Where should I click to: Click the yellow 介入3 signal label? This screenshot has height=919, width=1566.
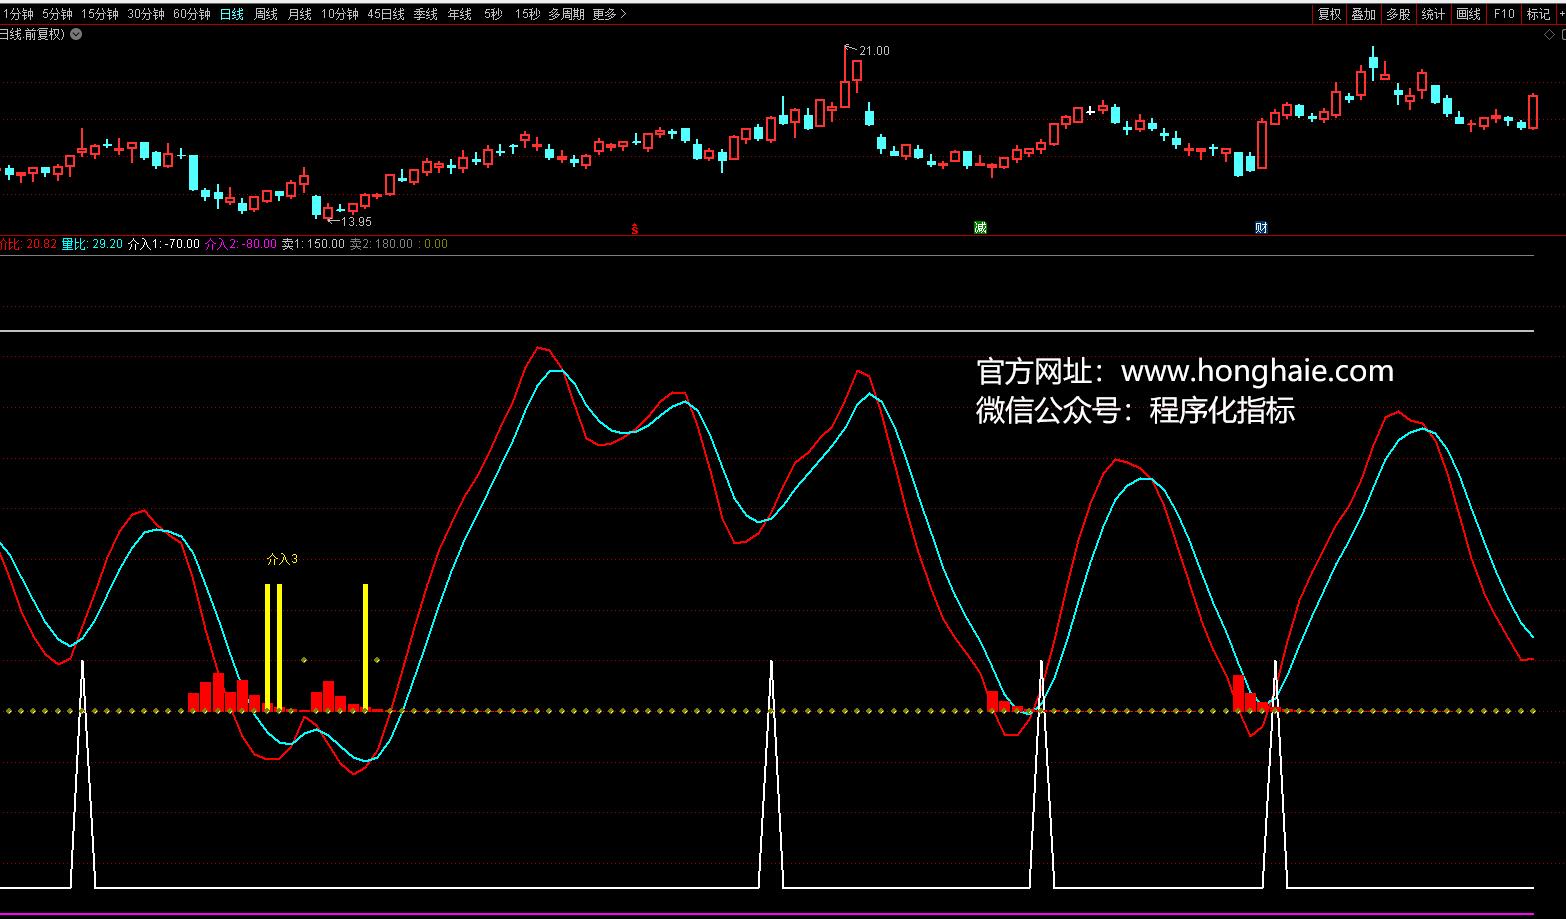[x=282, y=559]
